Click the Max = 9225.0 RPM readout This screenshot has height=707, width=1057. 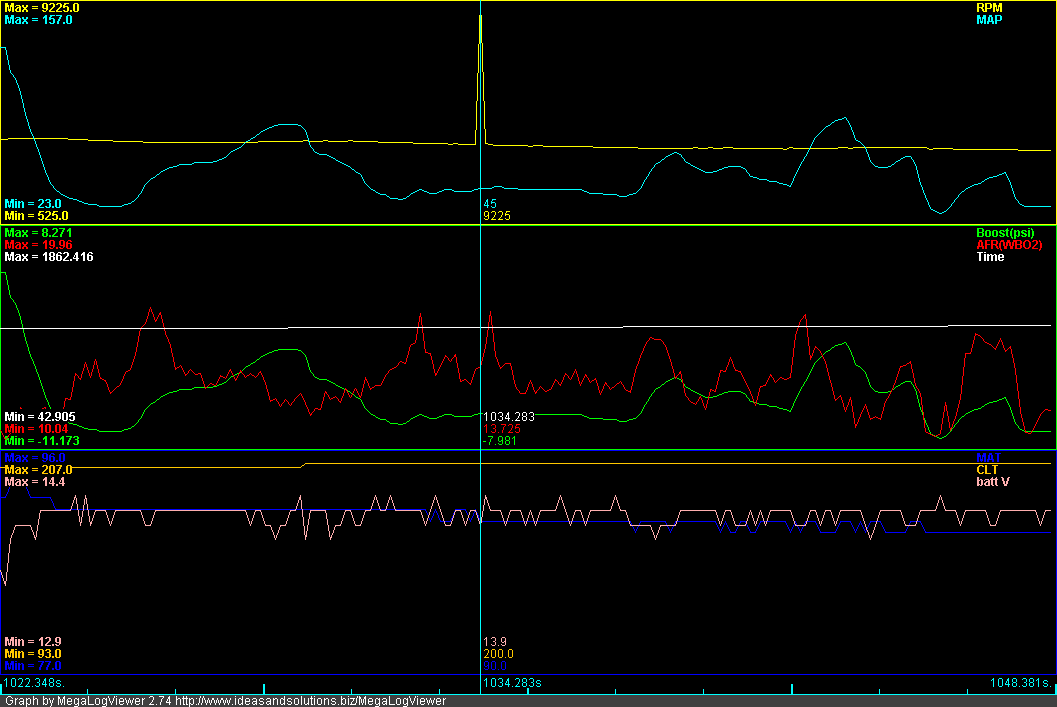[x=42, y=7]
